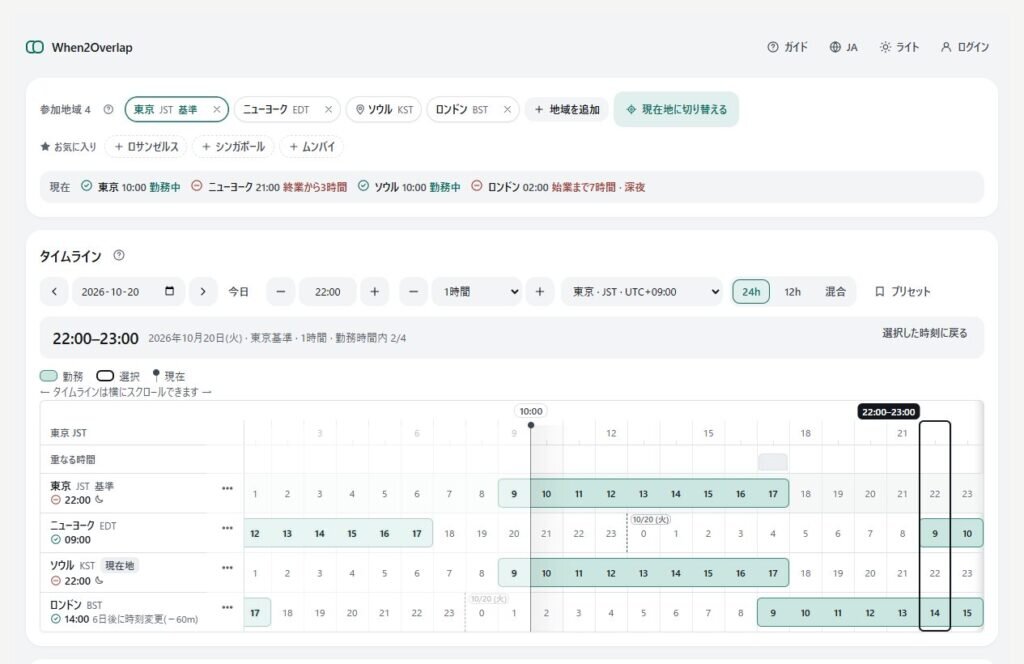This screenshot has width=1024, height=664.
Task: Open the ログイン page
Action: click(965, 47)
